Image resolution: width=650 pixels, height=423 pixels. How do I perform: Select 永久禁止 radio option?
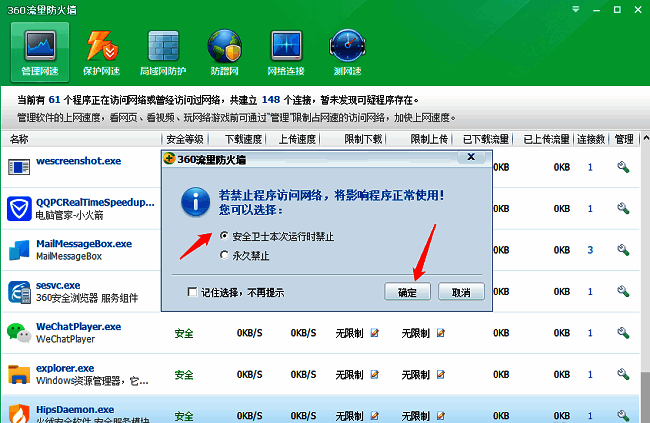(224, 255)
